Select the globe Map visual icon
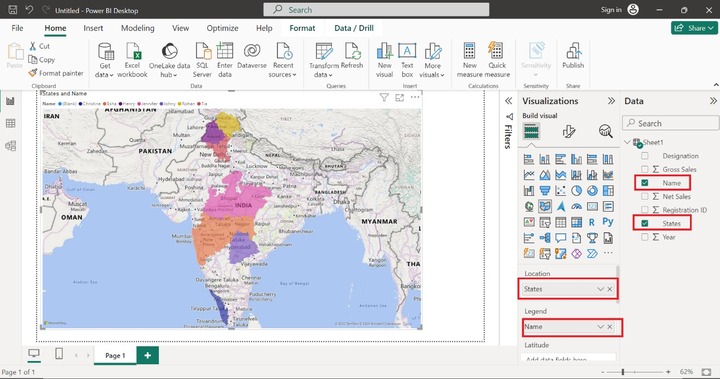 [529, 207]
